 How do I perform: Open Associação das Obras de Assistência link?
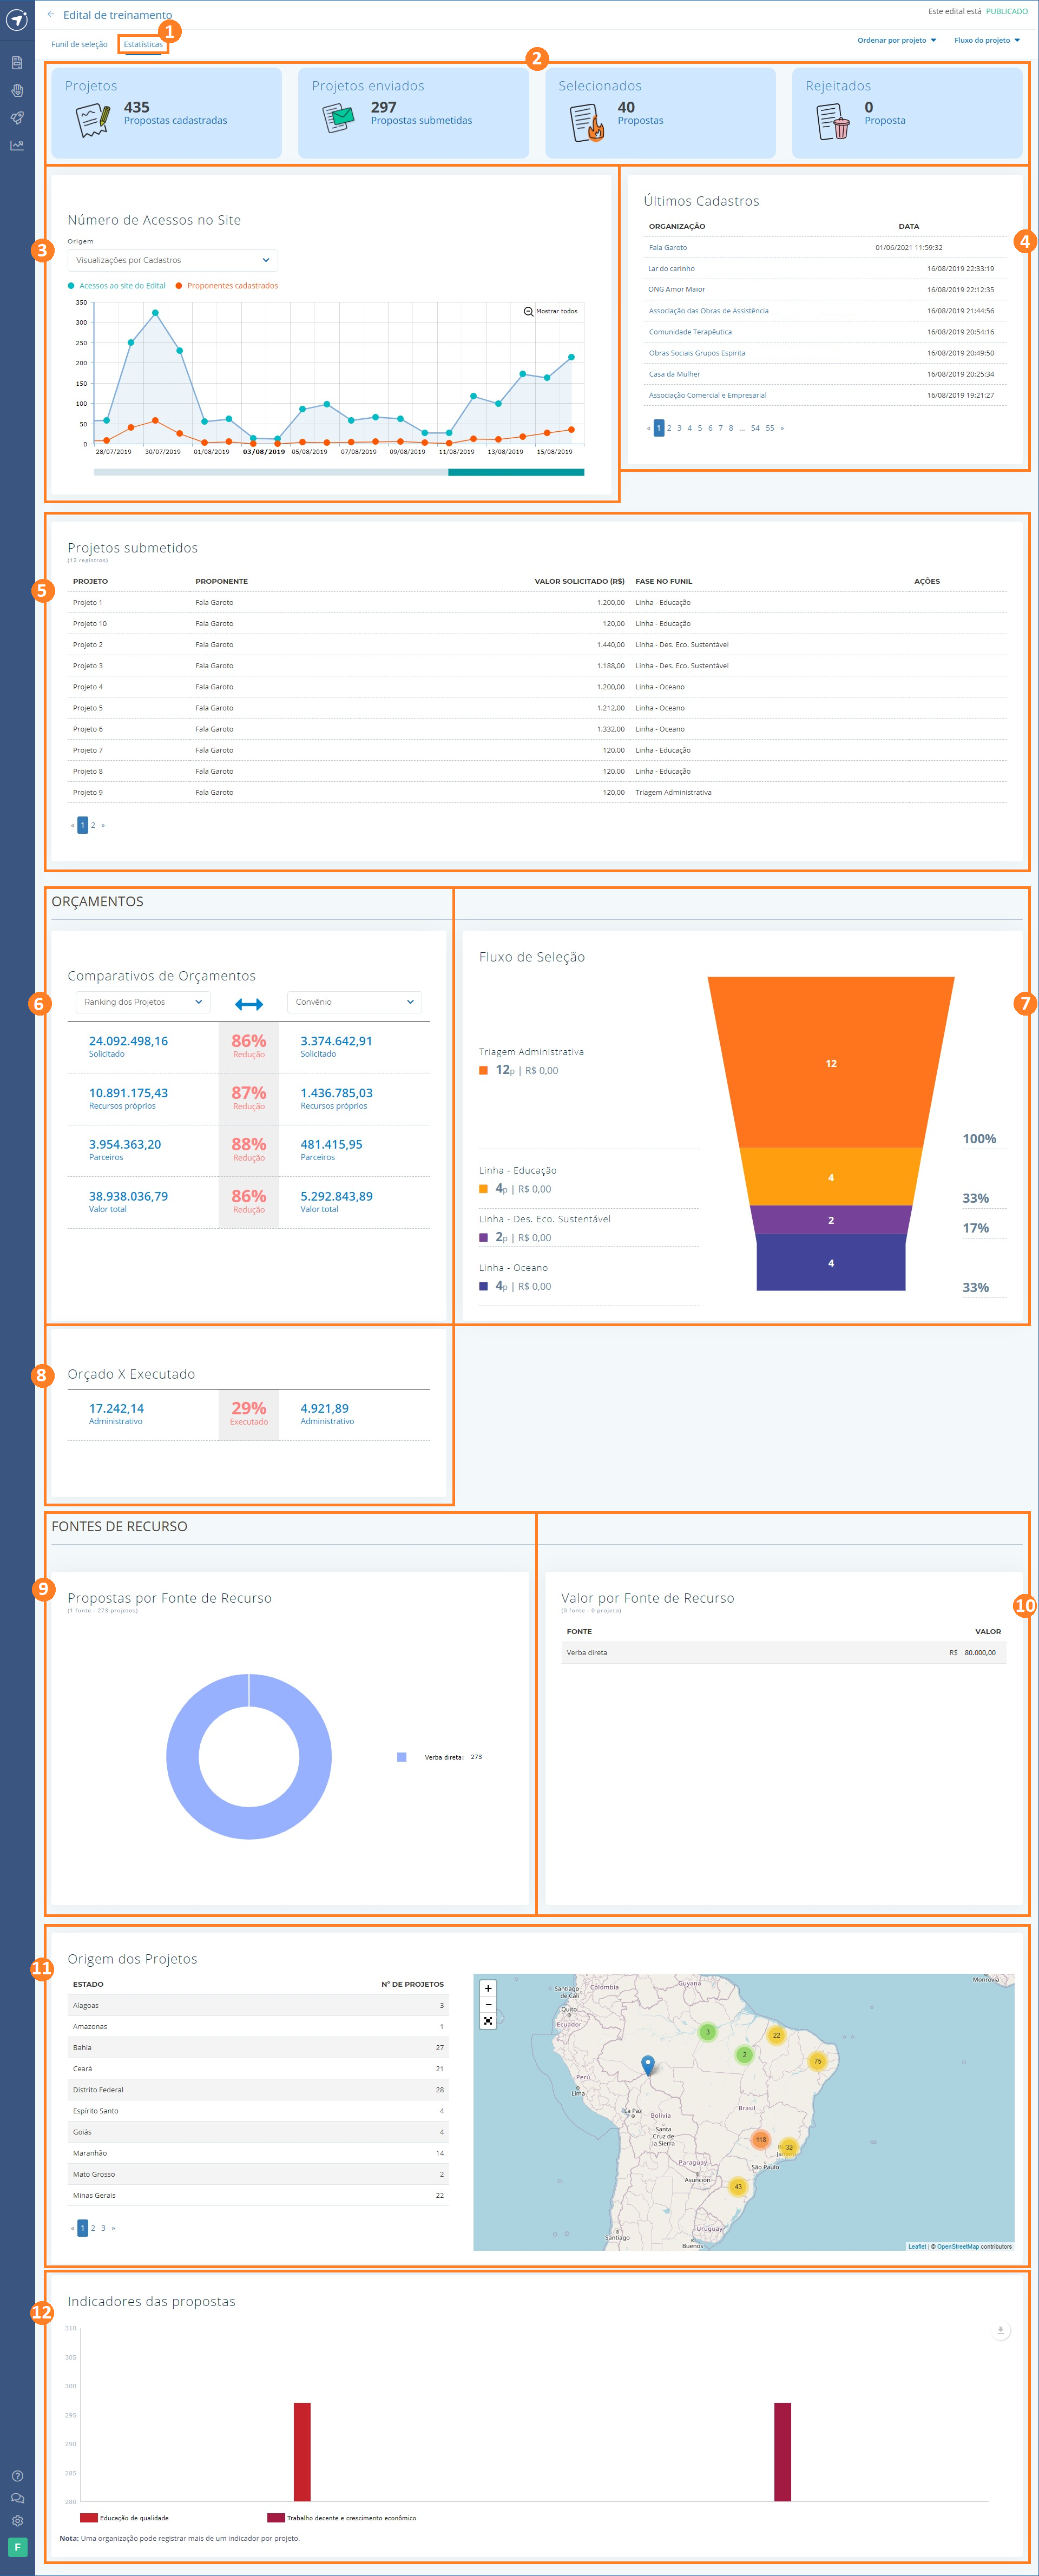(708, 311)
